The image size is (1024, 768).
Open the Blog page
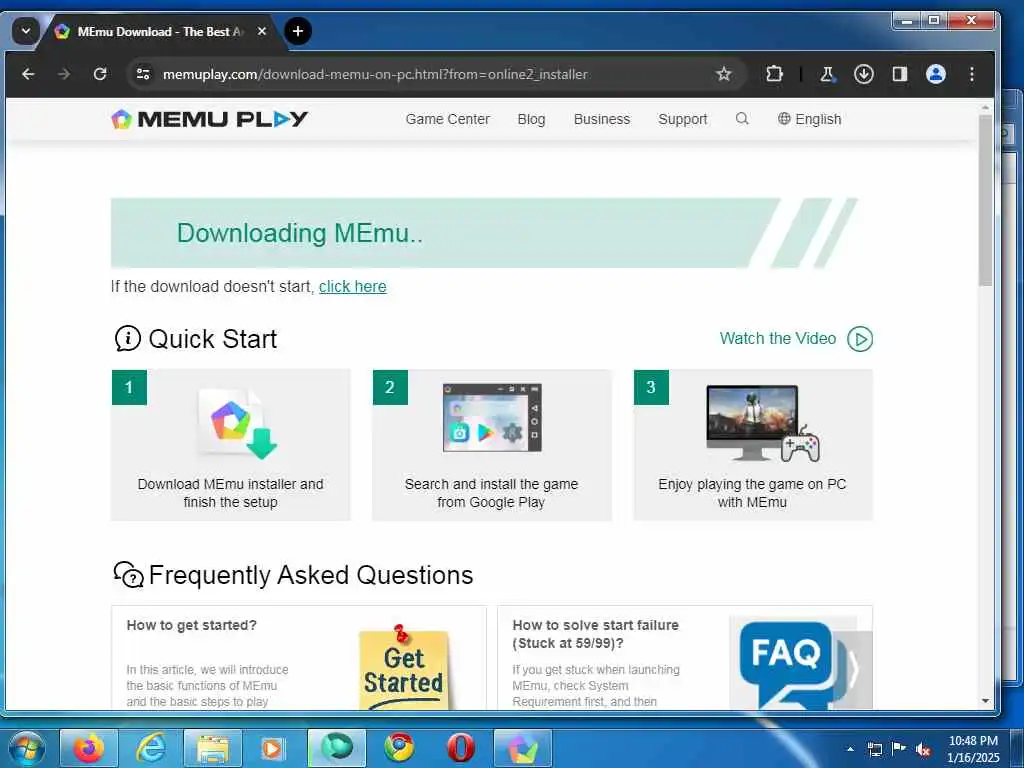pos(531,119)
